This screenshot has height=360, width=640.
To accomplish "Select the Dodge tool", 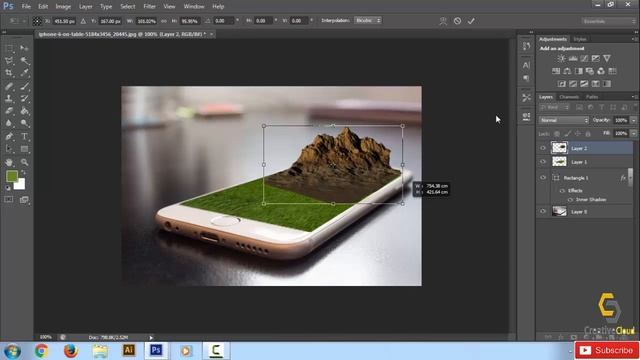I will click(x=24, y=123).
